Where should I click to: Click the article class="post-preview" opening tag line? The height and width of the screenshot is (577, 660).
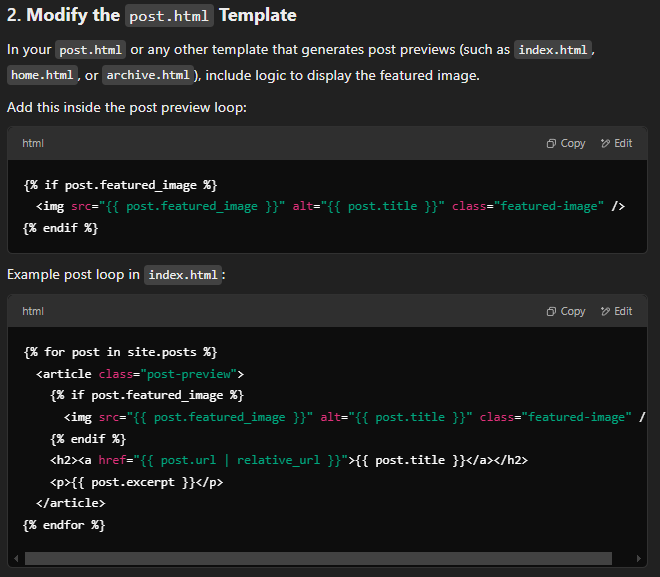[x=140, y=374]
